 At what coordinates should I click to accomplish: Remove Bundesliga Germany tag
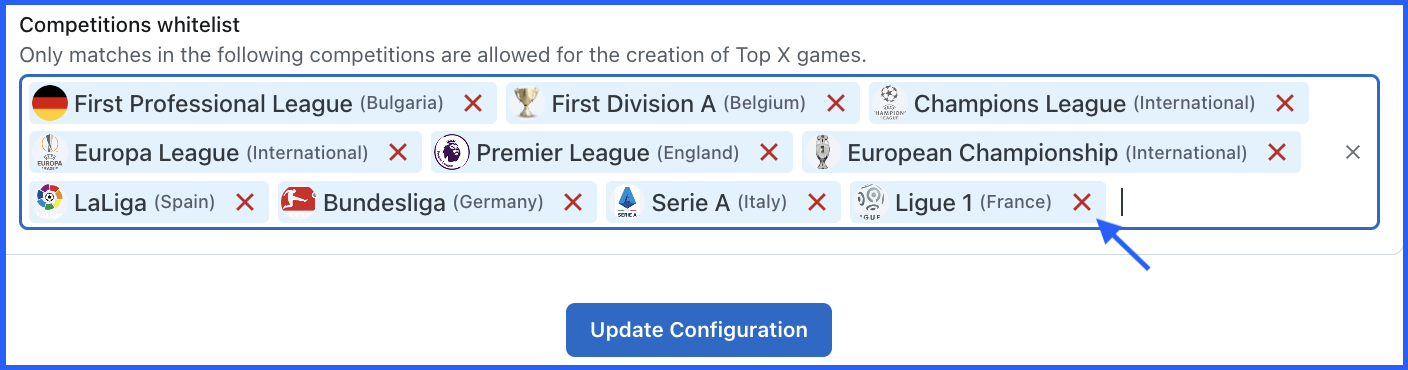click(573, 202)
